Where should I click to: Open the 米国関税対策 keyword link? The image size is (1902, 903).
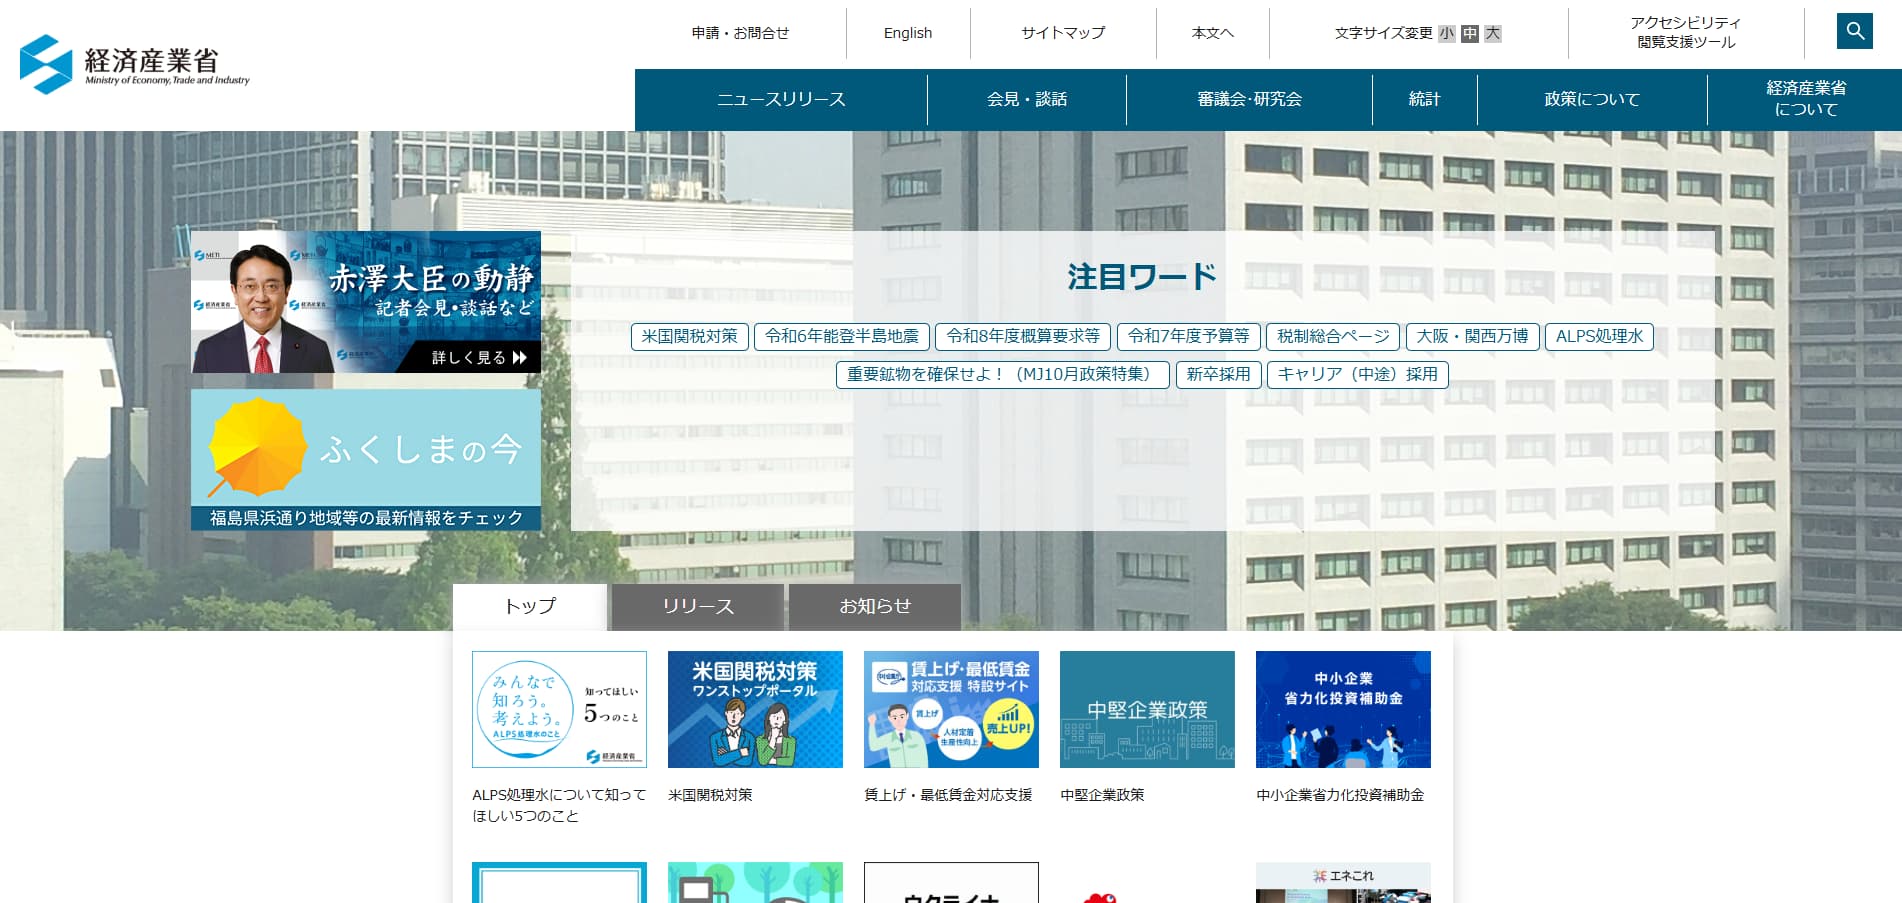[687, 337]
